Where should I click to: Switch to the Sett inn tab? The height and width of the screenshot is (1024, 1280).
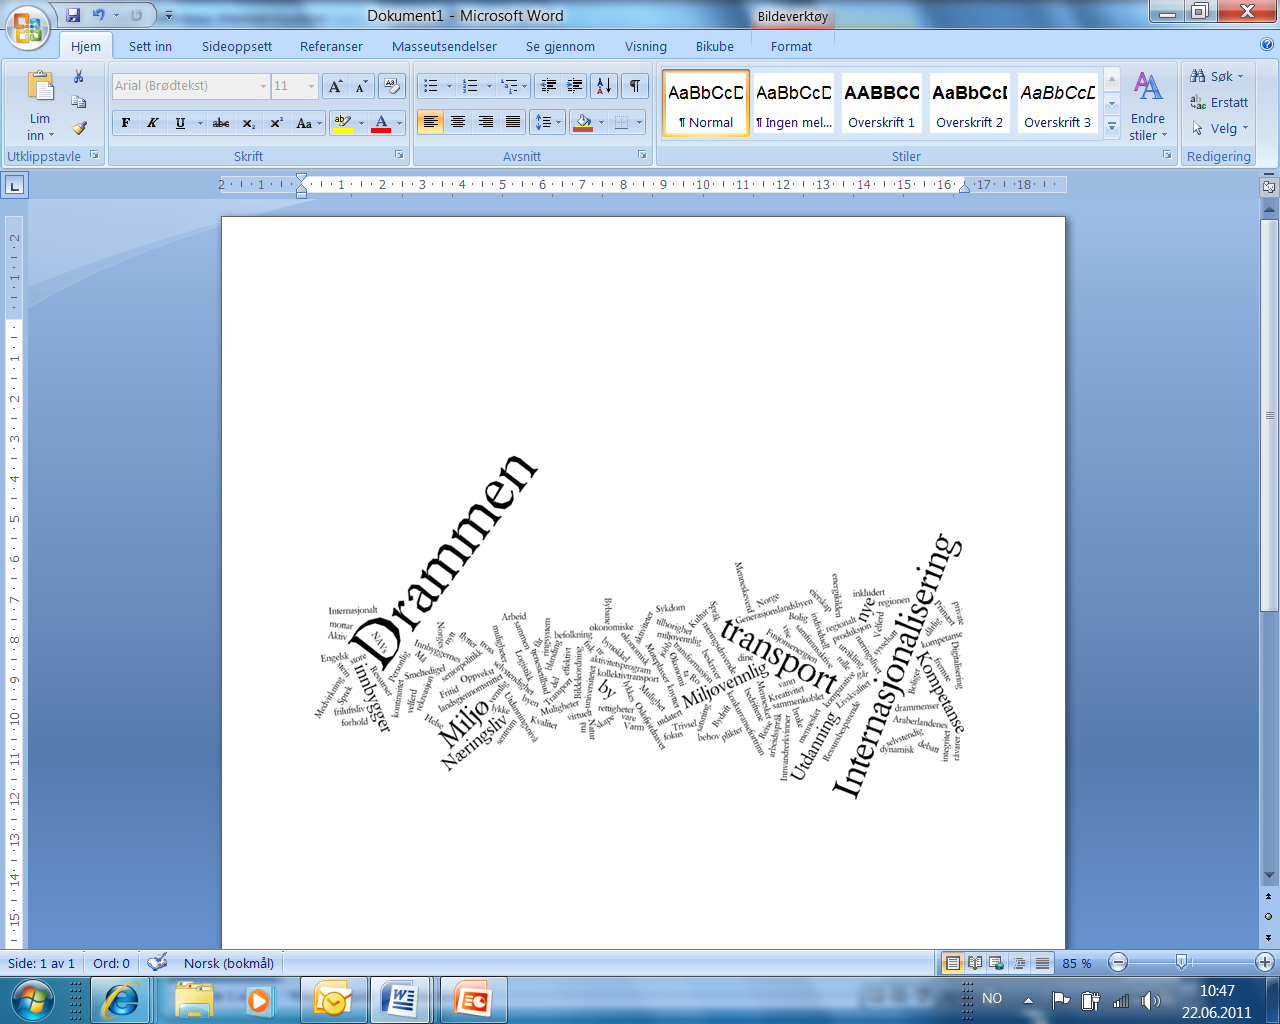pos(150,46)
